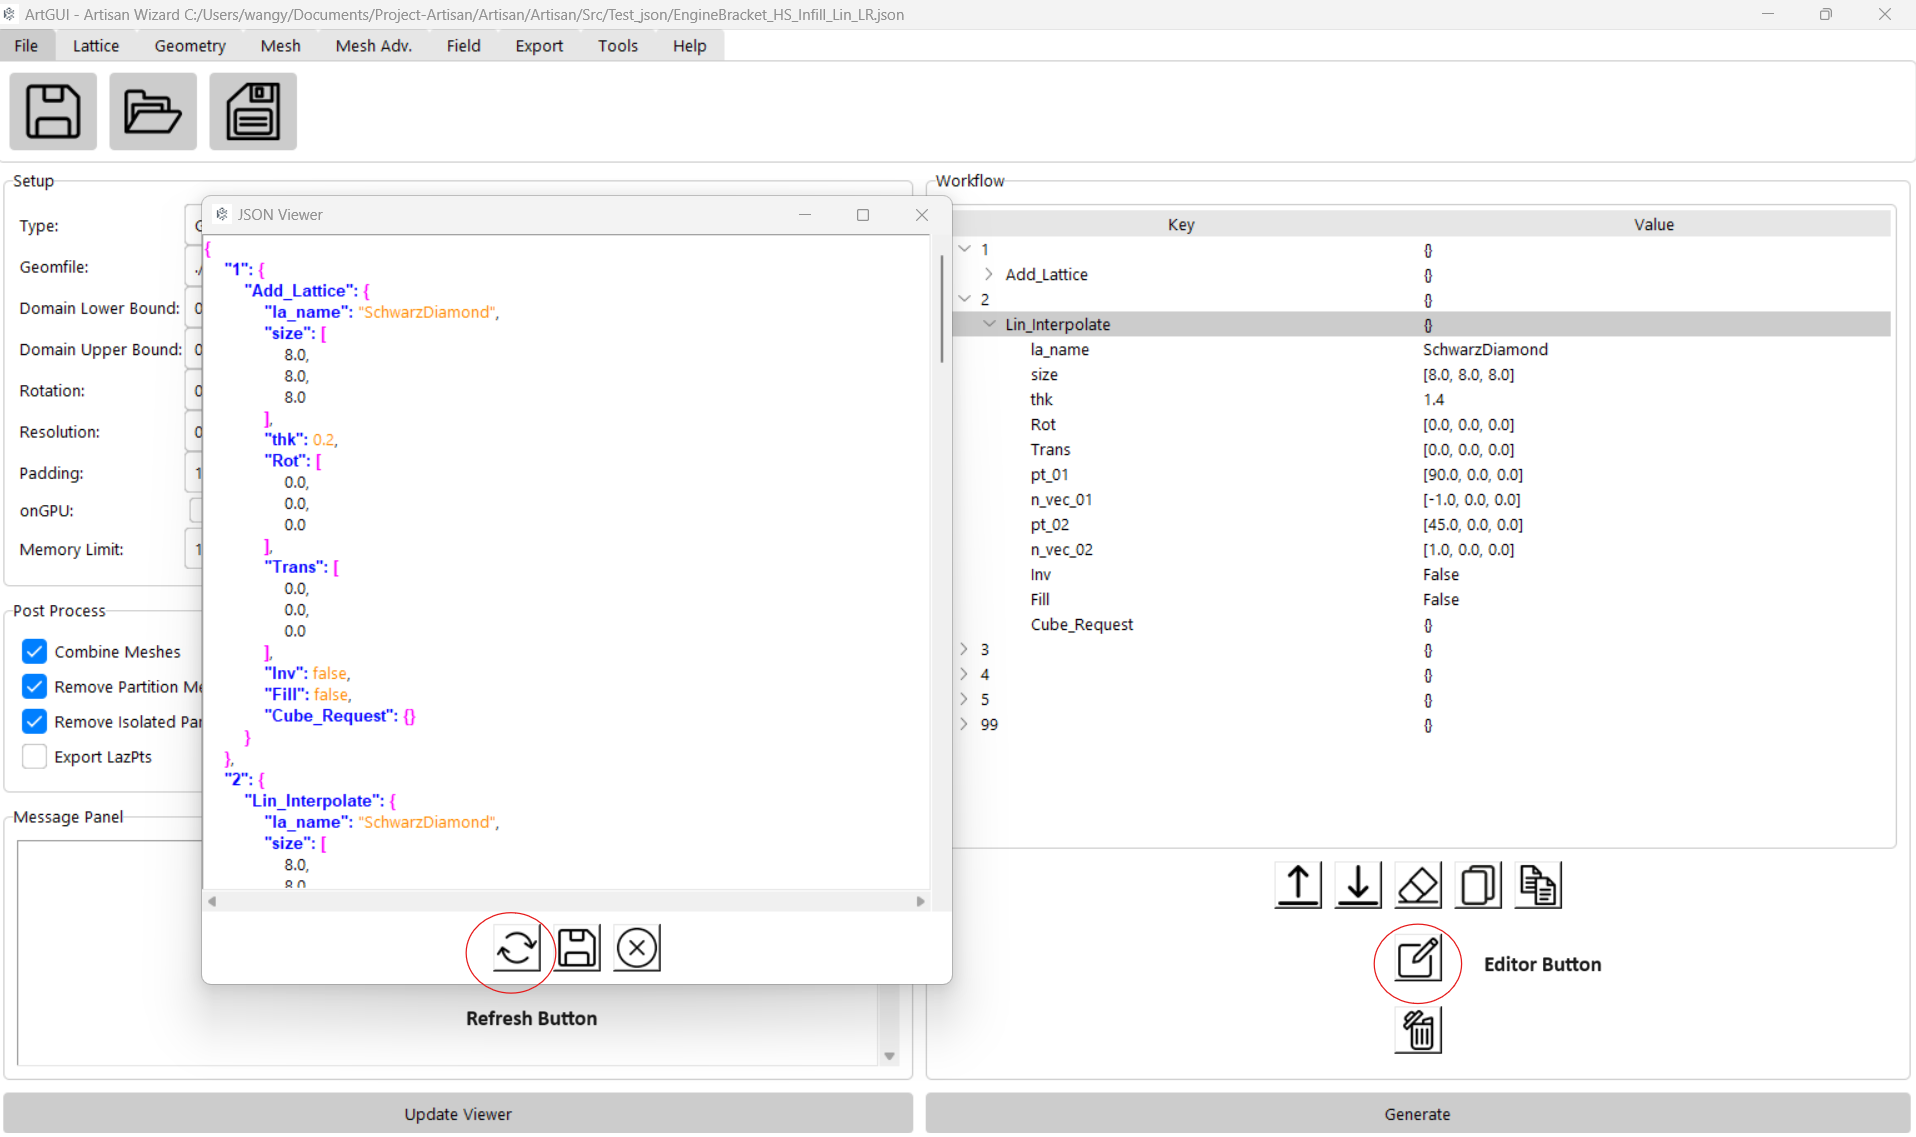
Task: Maximize the JSON Viewer window
Action: point(863,215)
